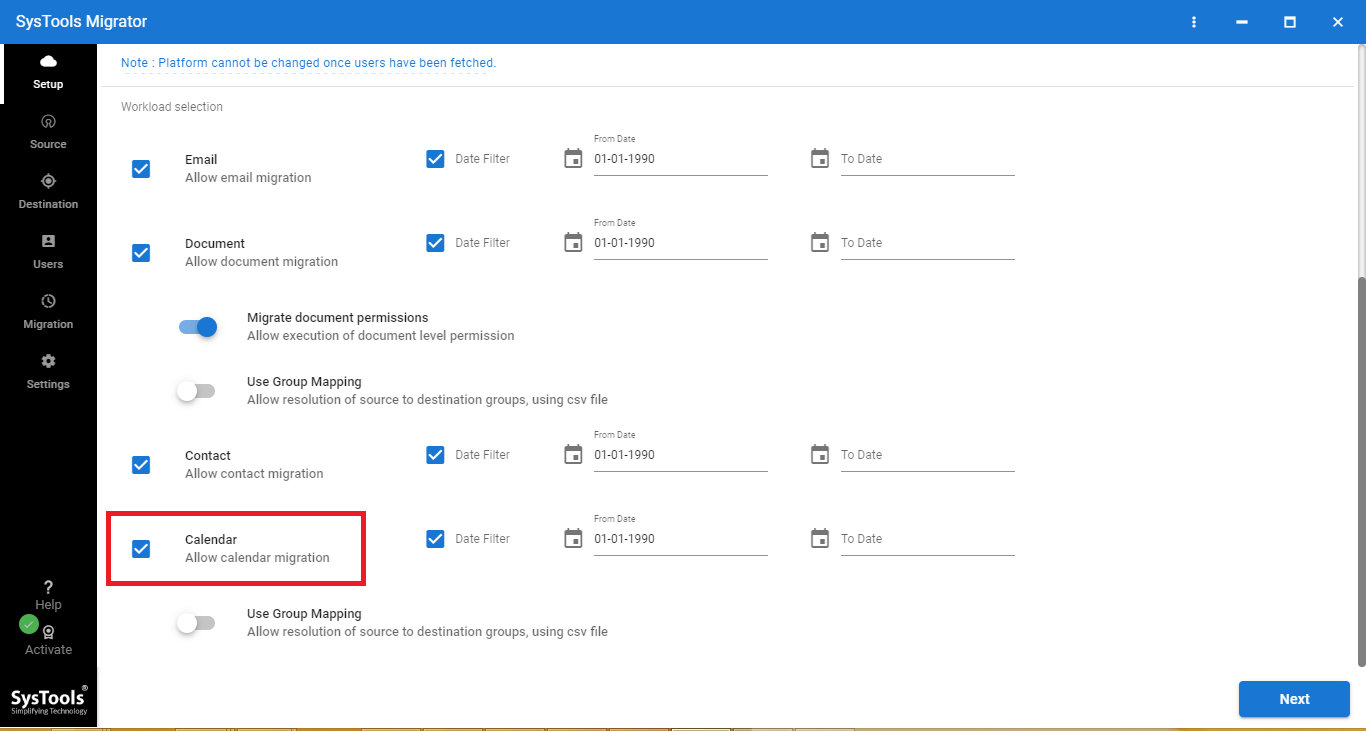This screenshot has height=731, width=1366.
Task: Click 'Allow contact migration' text
Action: pyautogui.click(x=254, y=474)
